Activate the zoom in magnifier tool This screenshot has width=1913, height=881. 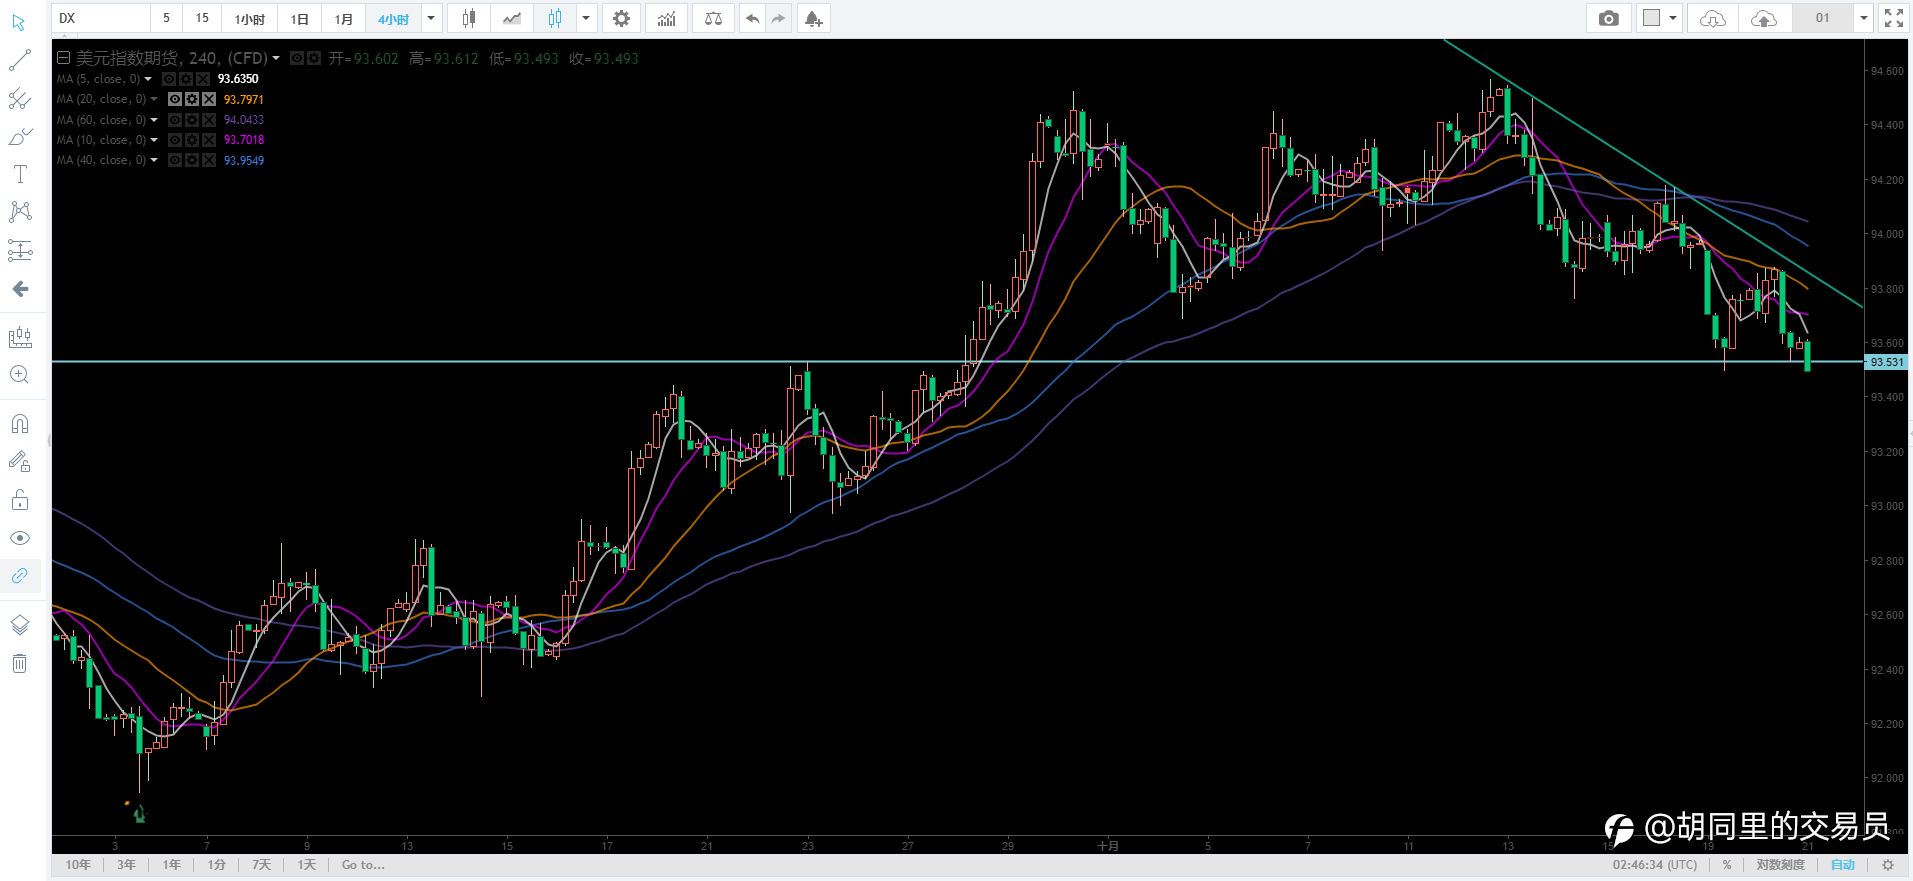pyautogui.click(x=19, y=375)
